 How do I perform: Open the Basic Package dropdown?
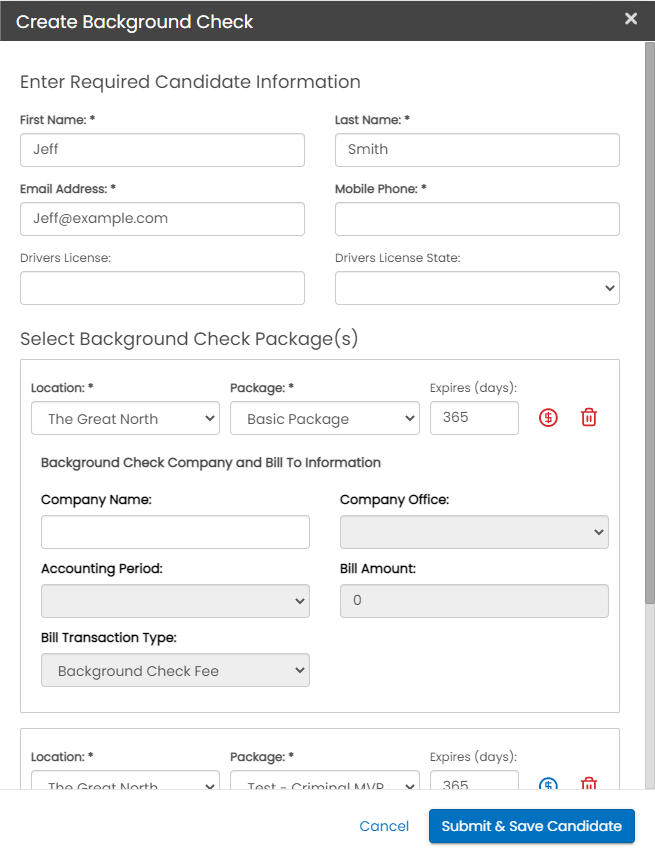325,418
